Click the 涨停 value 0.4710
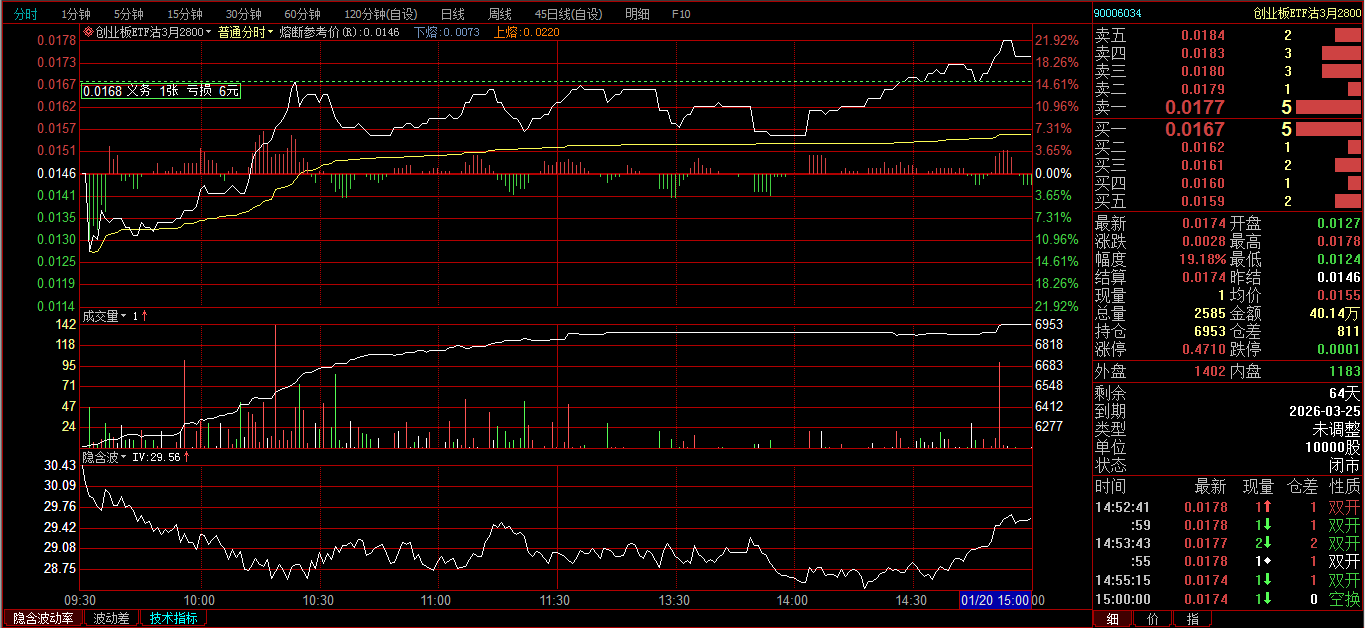The width and height of the screenshot is (1365, 628). pyautogui.click(x=1203, y=349)
